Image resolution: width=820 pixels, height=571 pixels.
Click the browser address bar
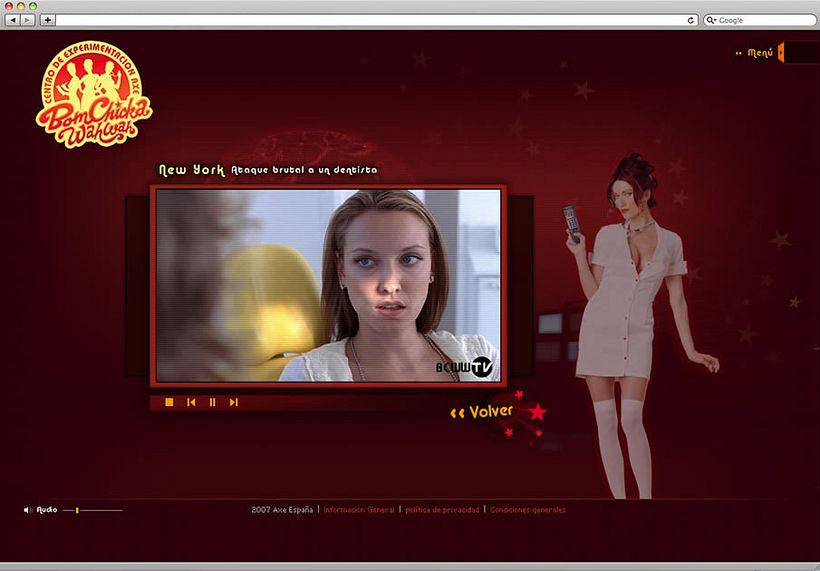click(370, 20)
